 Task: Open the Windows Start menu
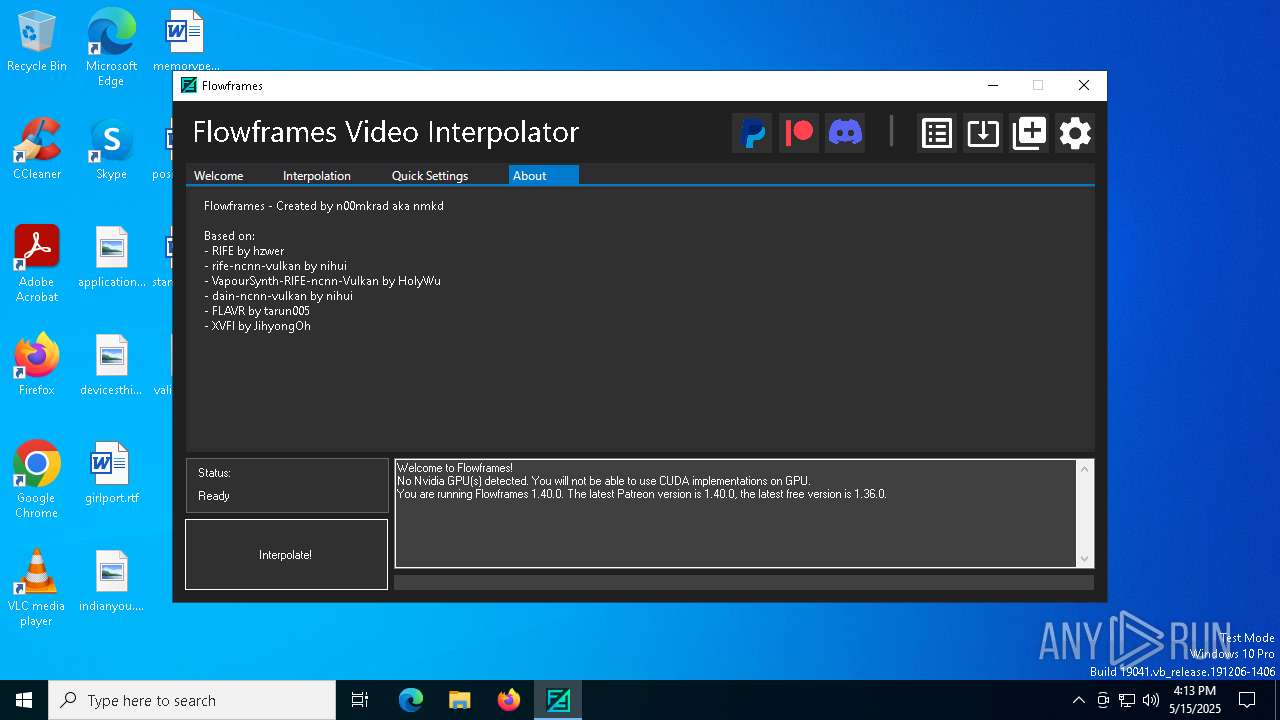[24, 700]
